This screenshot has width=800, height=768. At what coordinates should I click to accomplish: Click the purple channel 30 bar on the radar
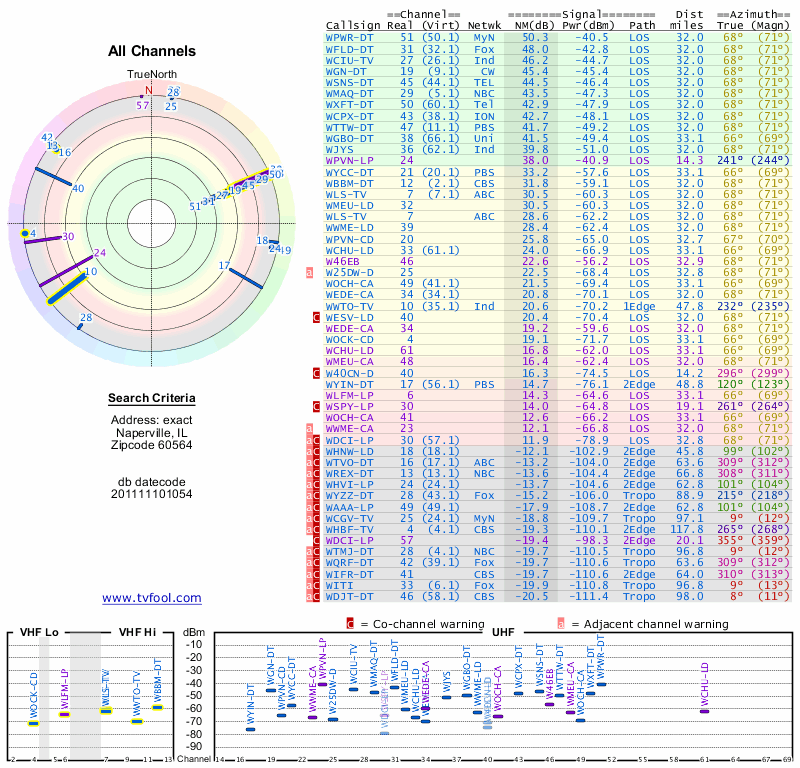point(43,240)
